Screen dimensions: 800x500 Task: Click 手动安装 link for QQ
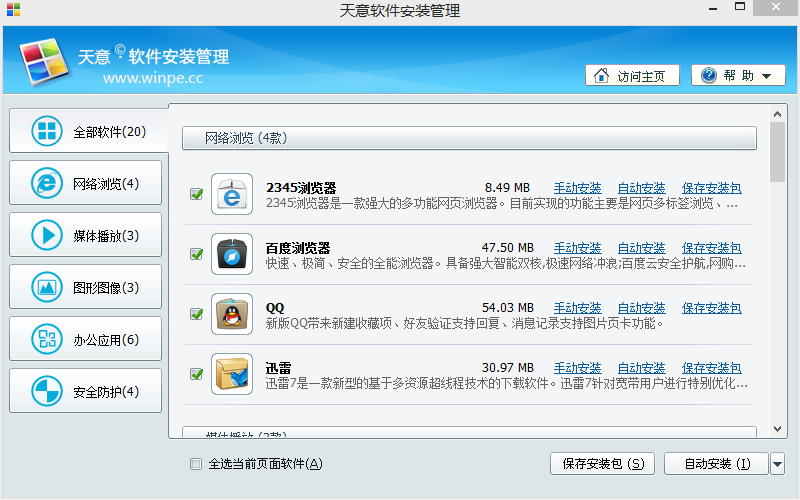[578, 308]
